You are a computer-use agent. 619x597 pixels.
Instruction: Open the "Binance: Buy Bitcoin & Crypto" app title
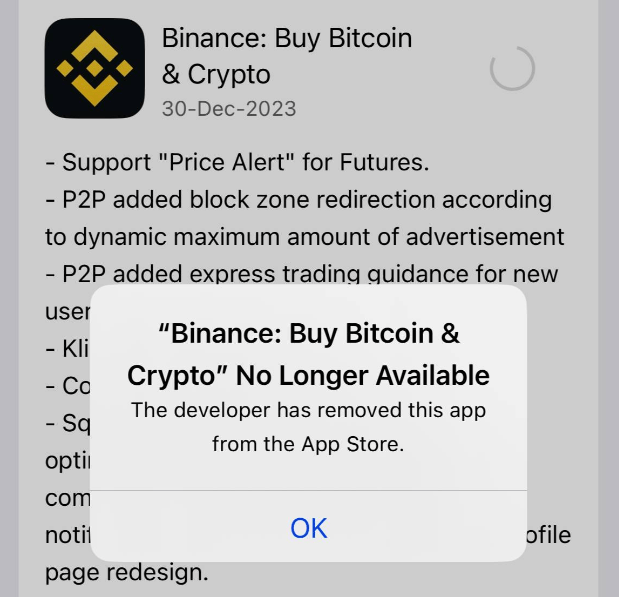287,56
